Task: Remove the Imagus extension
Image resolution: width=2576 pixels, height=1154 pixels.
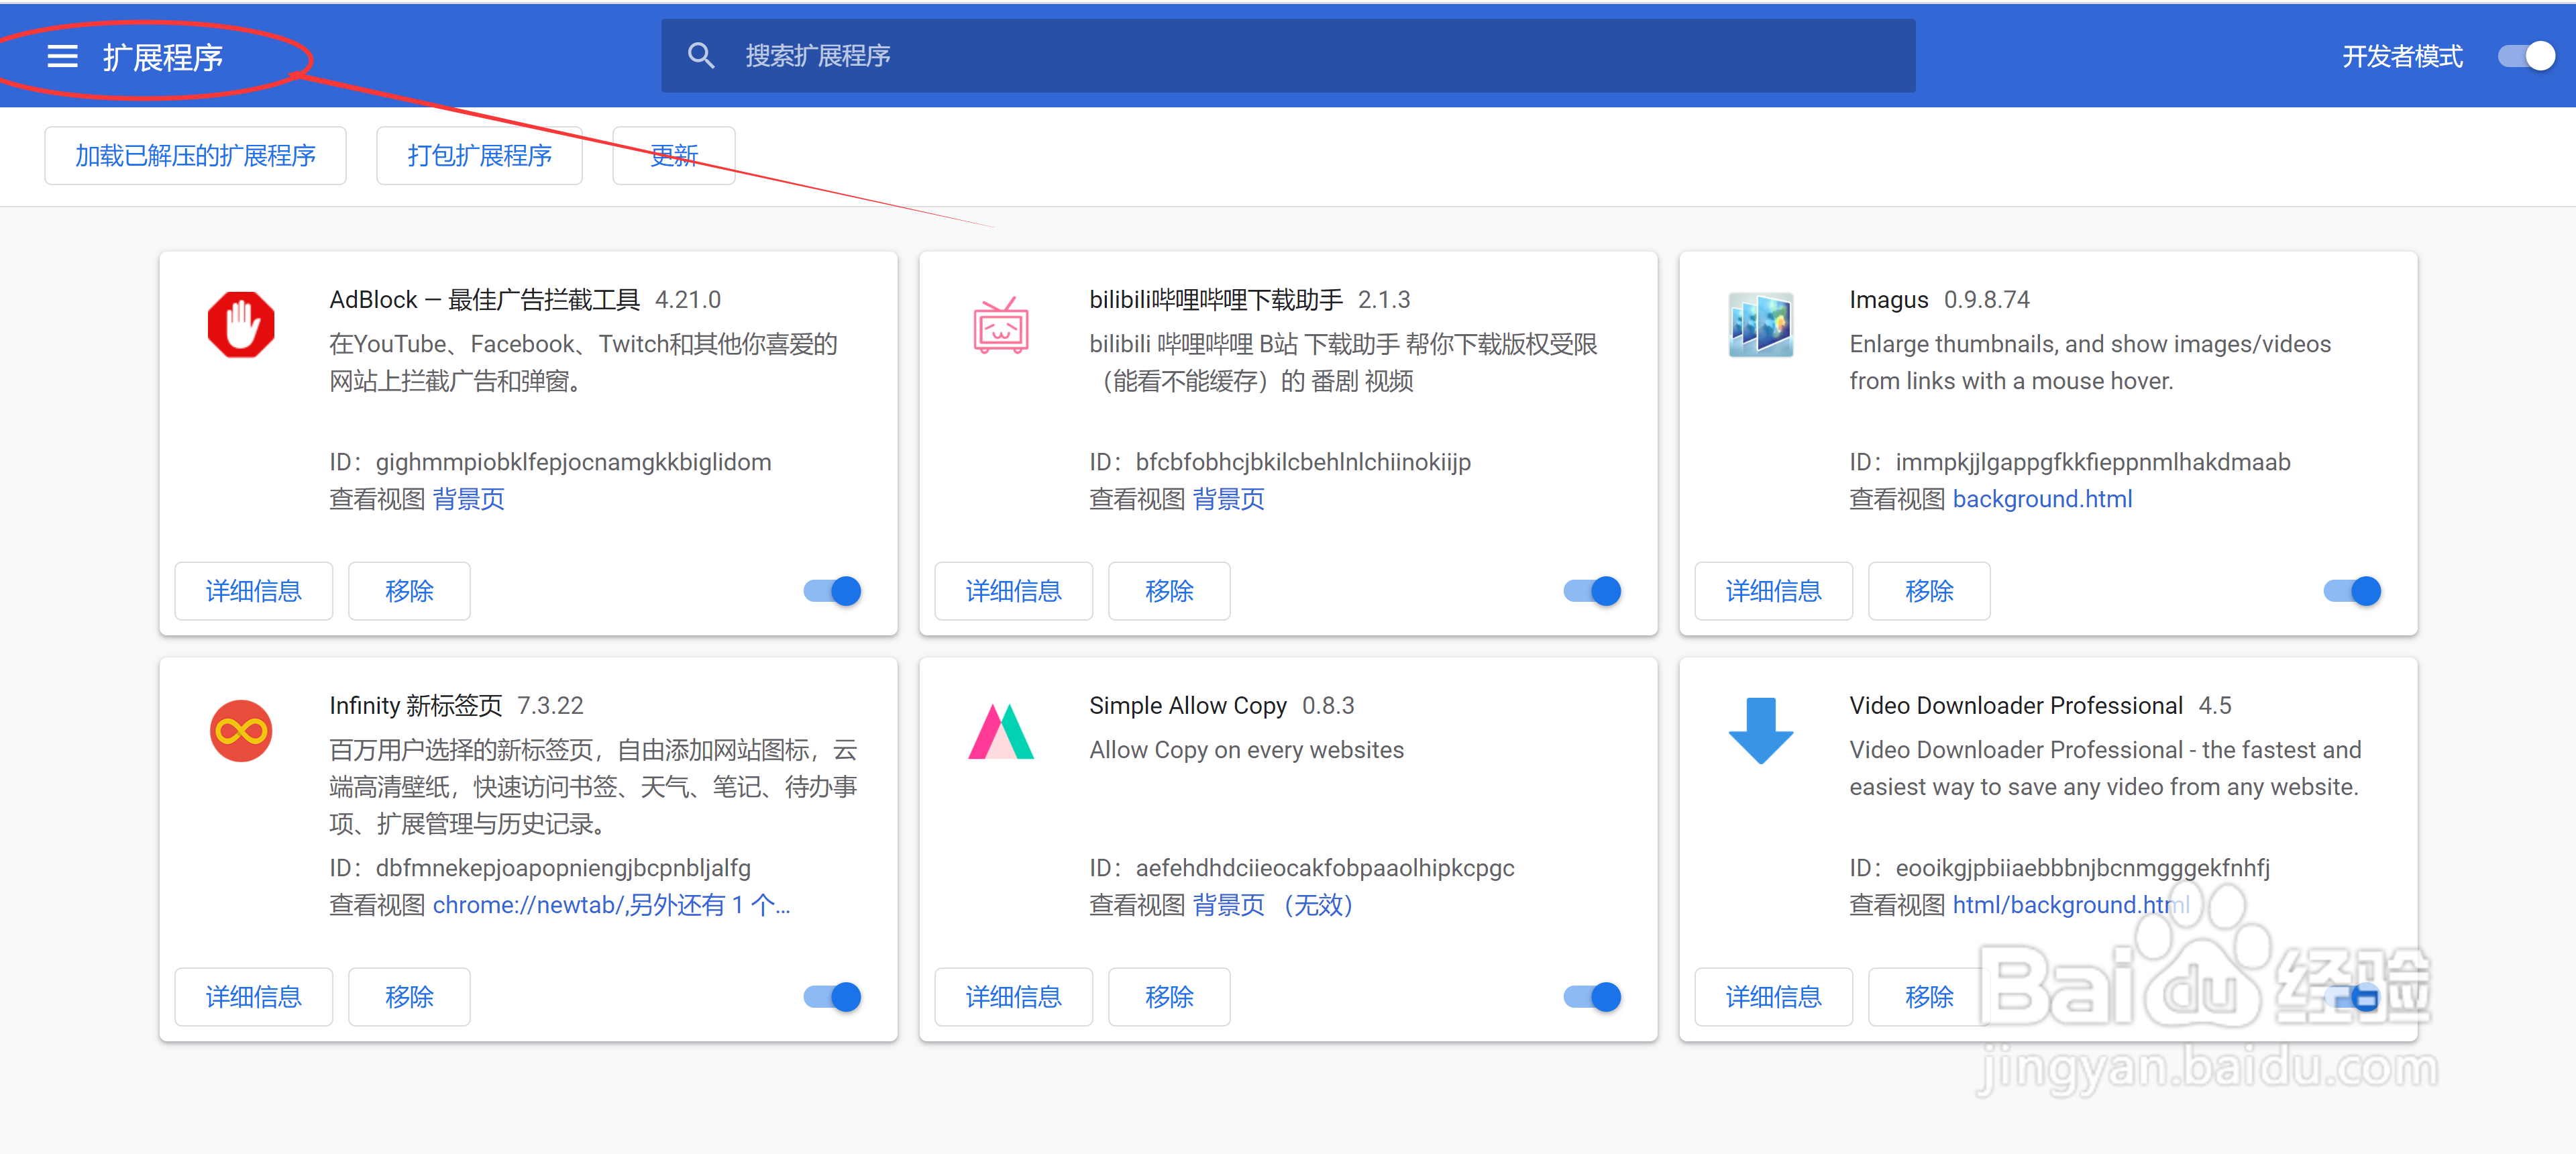Action: 1929,591
